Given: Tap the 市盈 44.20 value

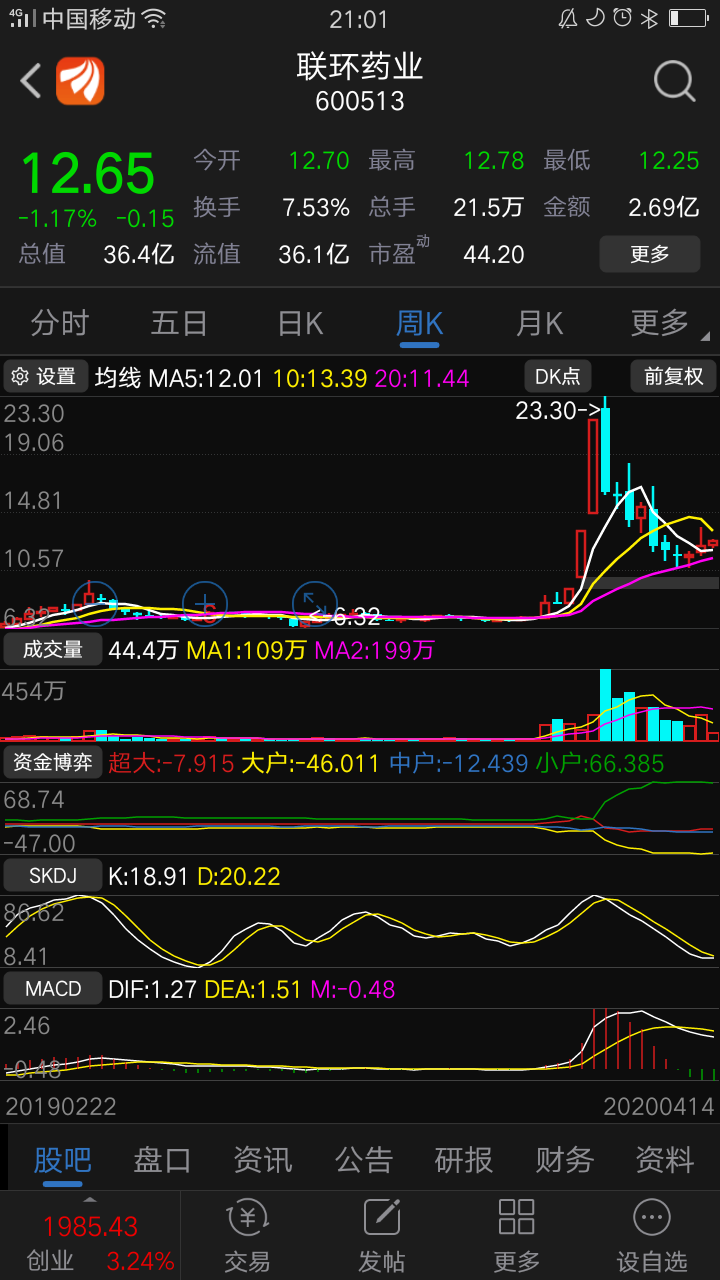Looking at the screenshot, I should click(494, 254).
